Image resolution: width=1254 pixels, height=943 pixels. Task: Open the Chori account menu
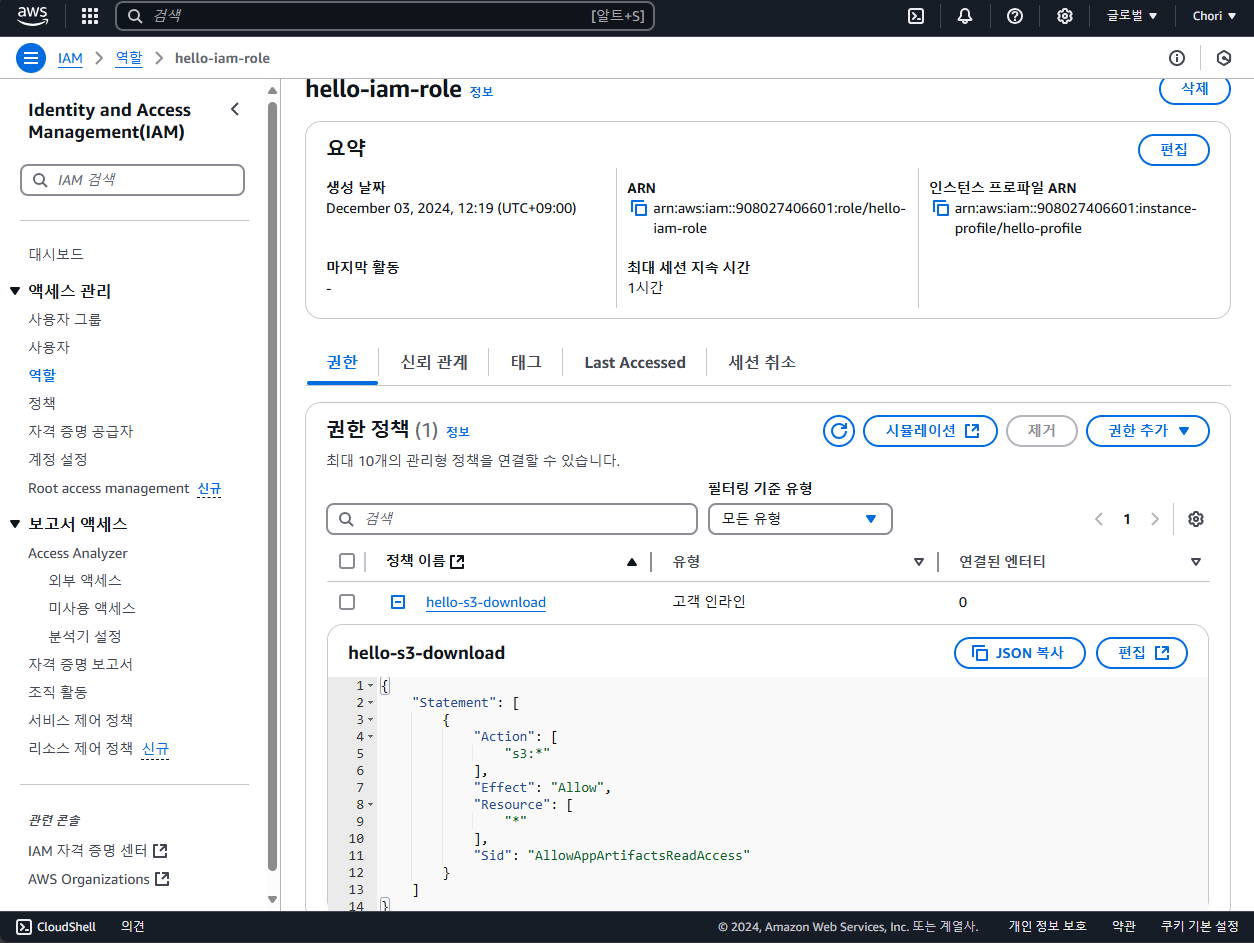click(1214, 16)
